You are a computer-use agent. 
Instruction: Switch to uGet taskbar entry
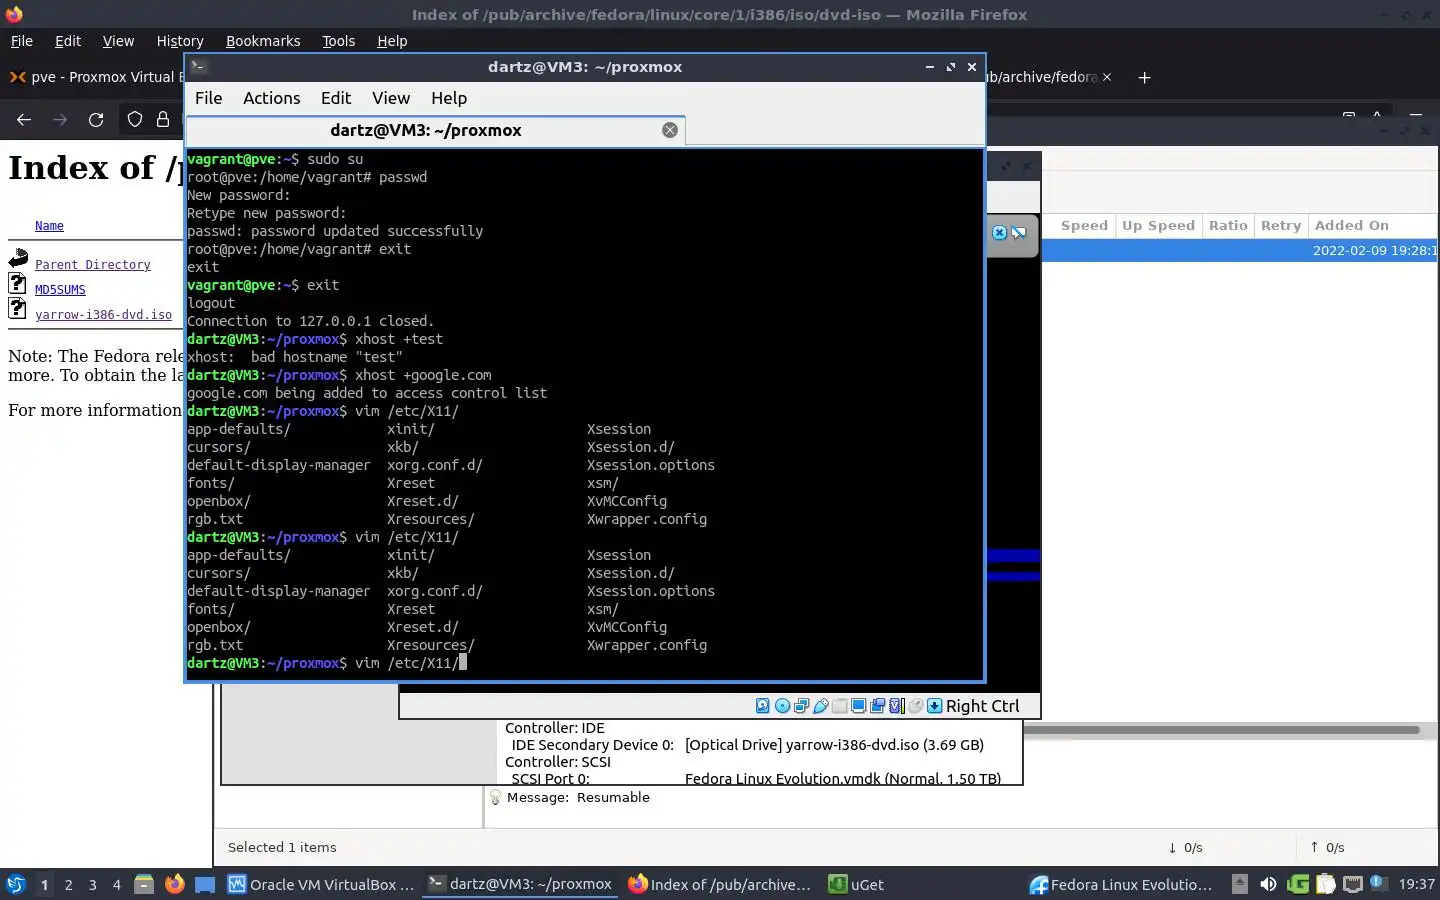(857, 884)
